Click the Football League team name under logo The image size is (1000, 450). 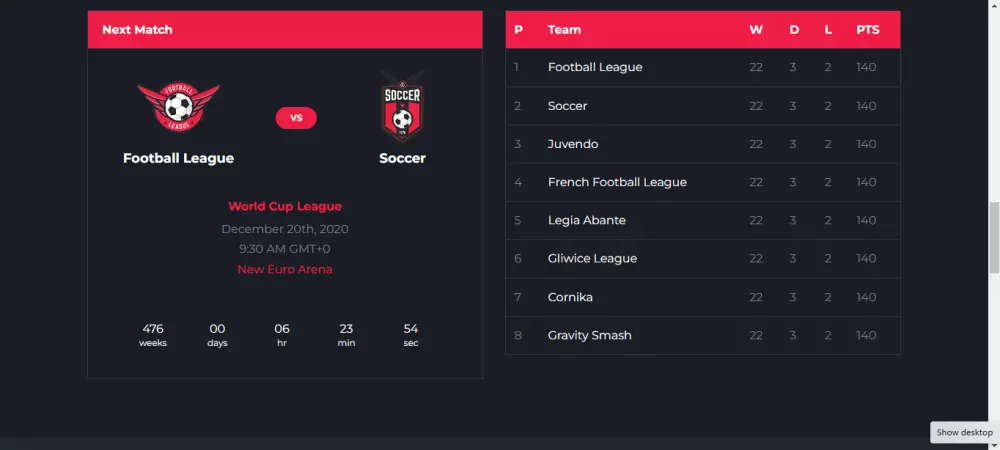pos(178,158)
